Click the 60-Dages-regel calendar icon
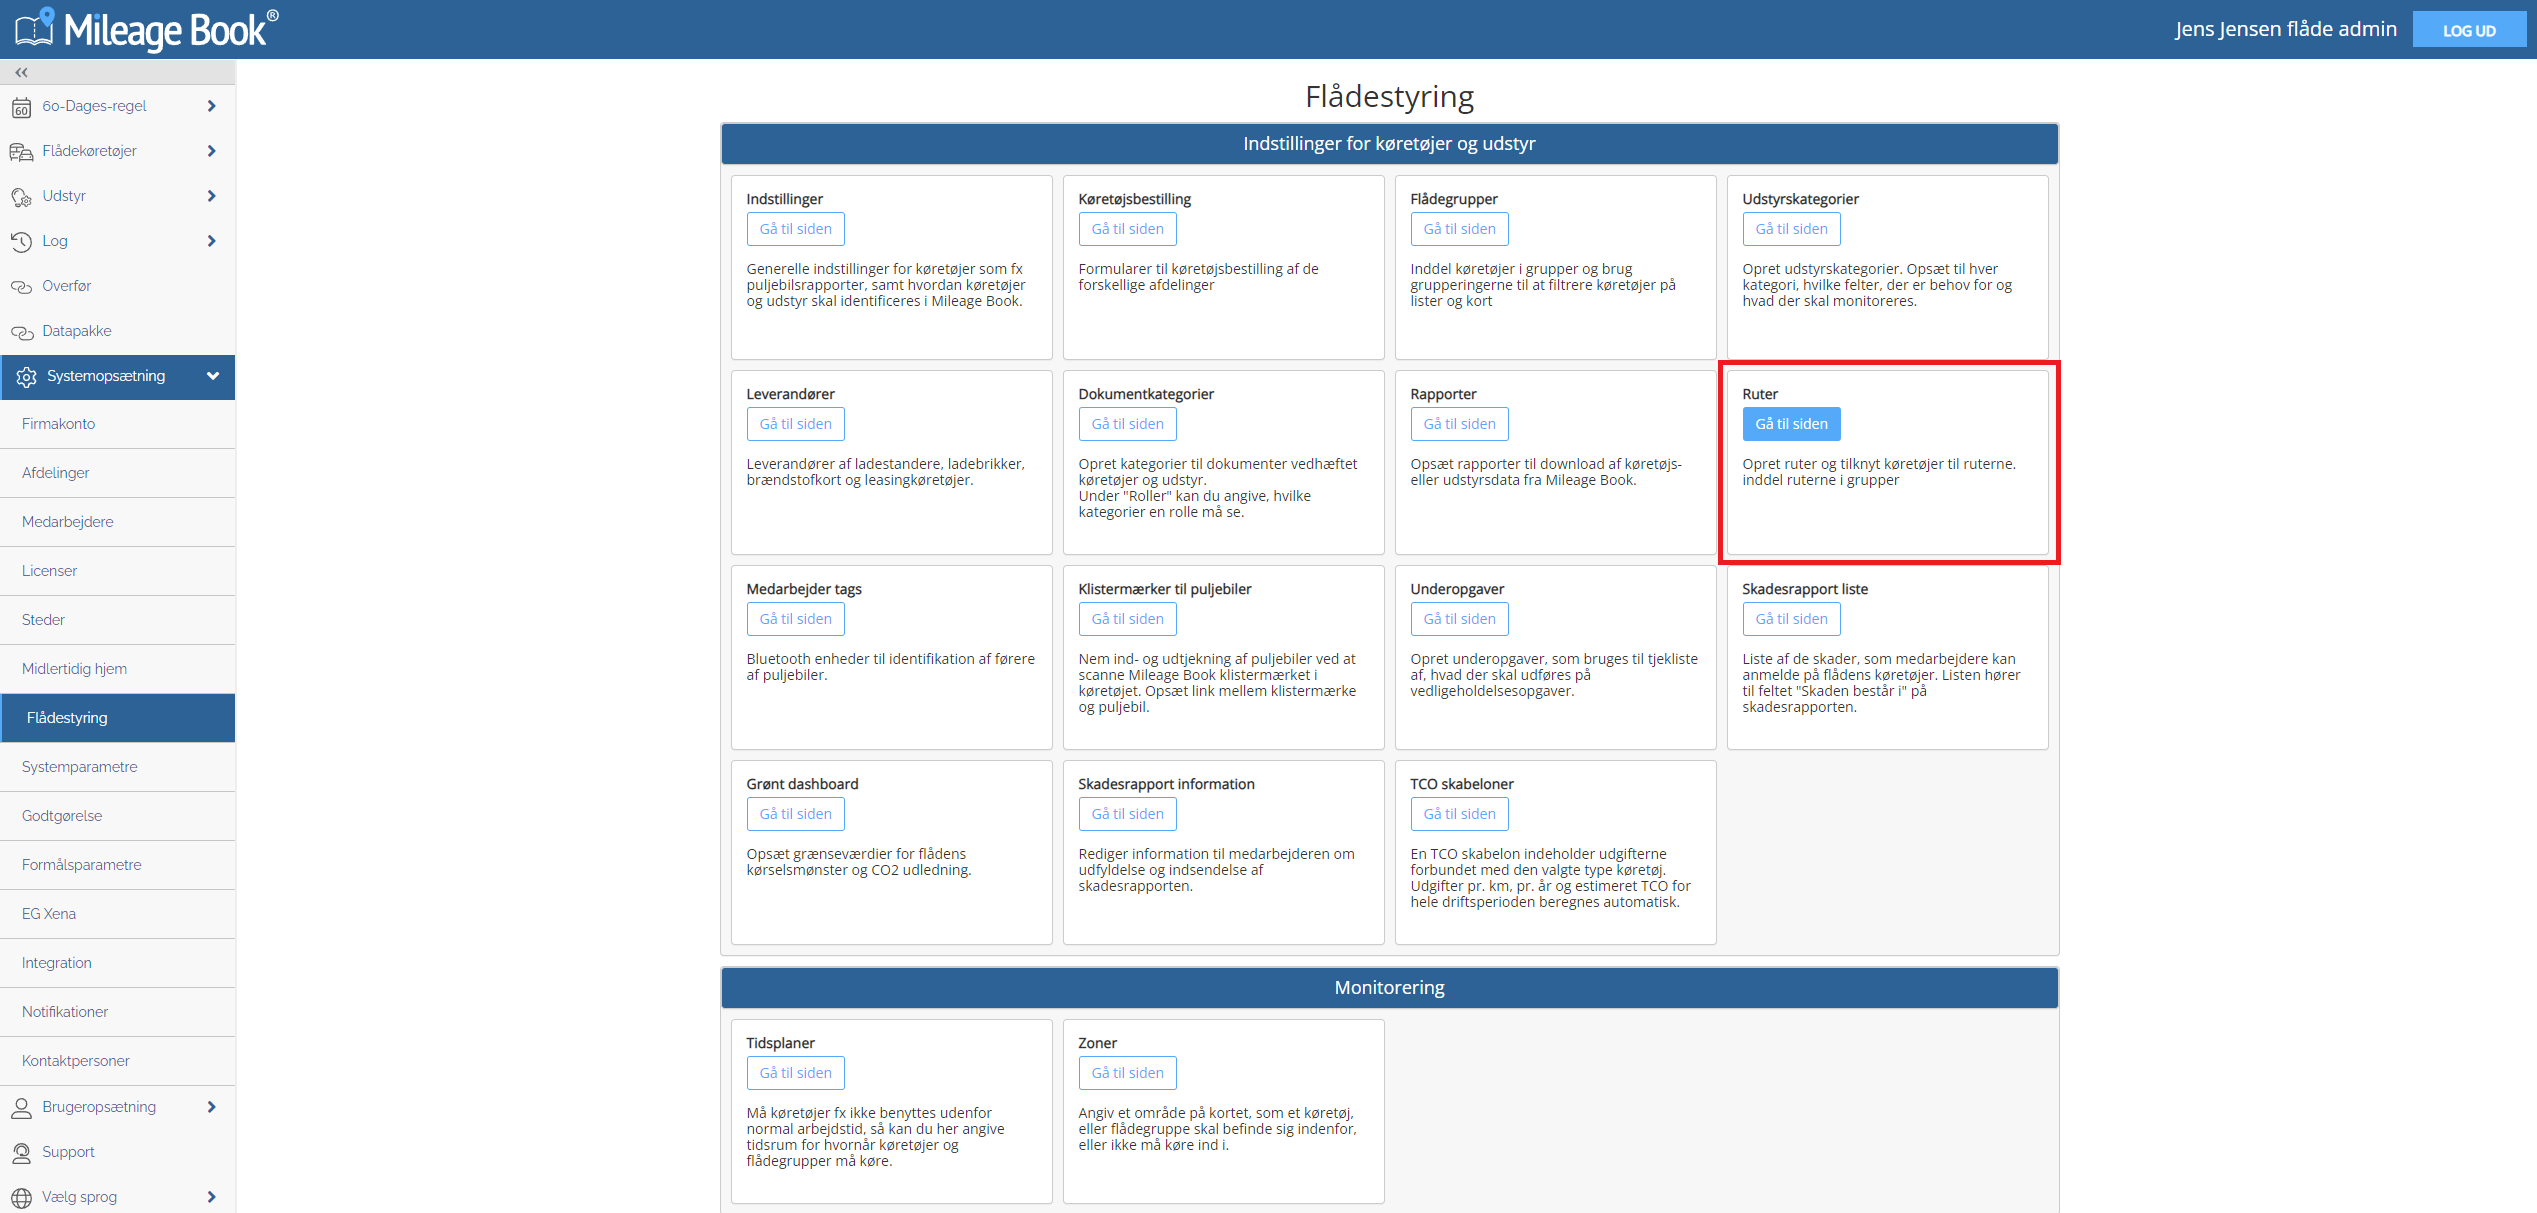Image resolution: width=2537 pixels, height=1213 pixels. [21, 107]
